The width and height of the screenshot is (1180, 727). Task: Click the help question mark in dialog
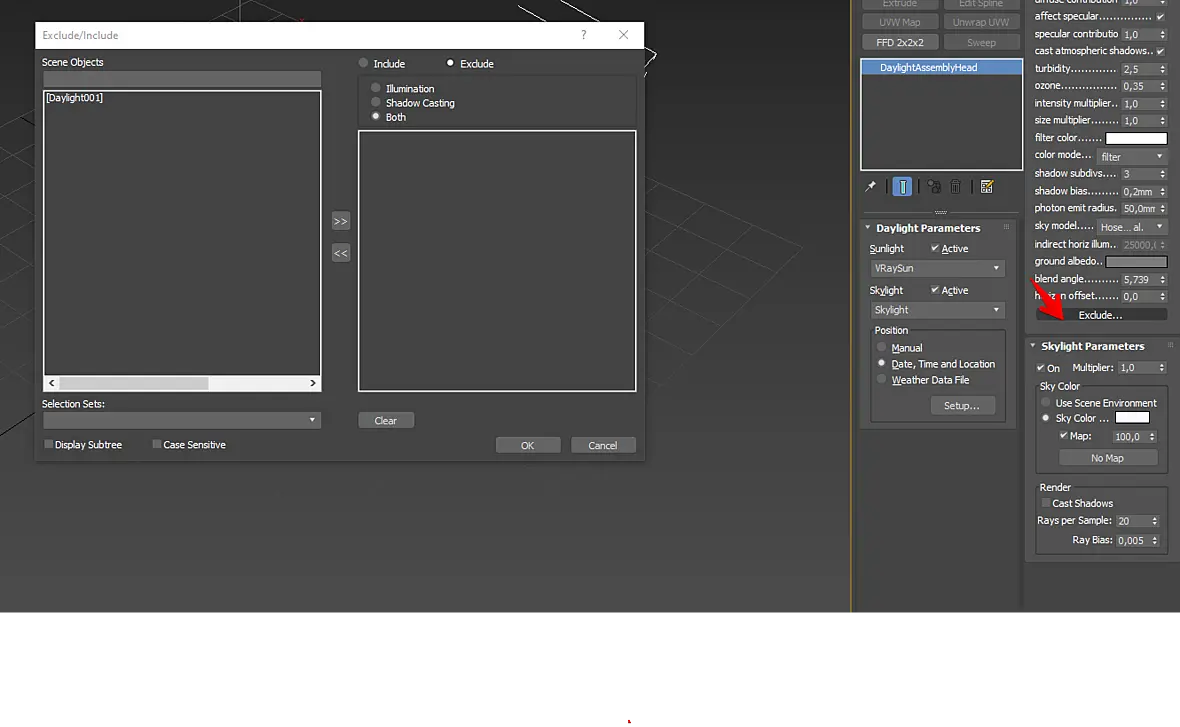[x=583, y=35]
